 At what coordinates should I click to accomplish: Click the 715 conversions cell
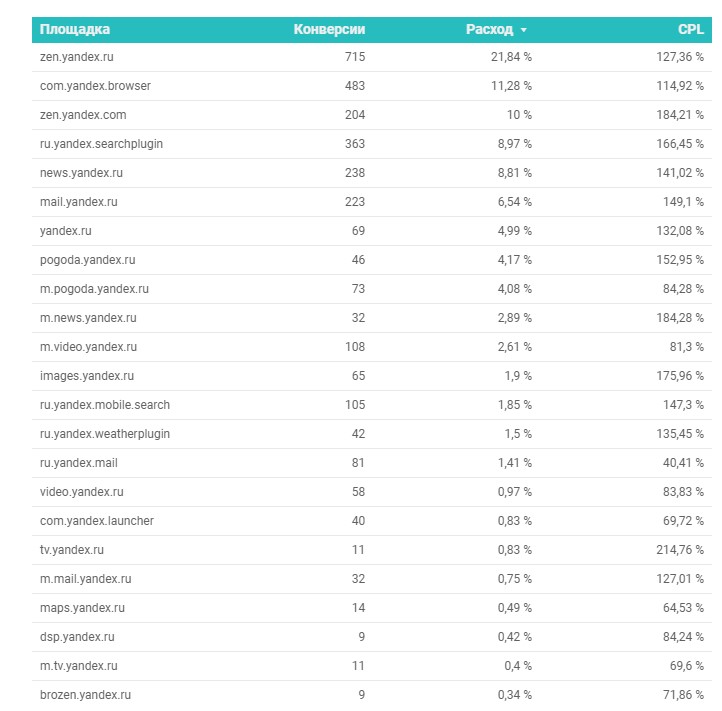(355, 57)
